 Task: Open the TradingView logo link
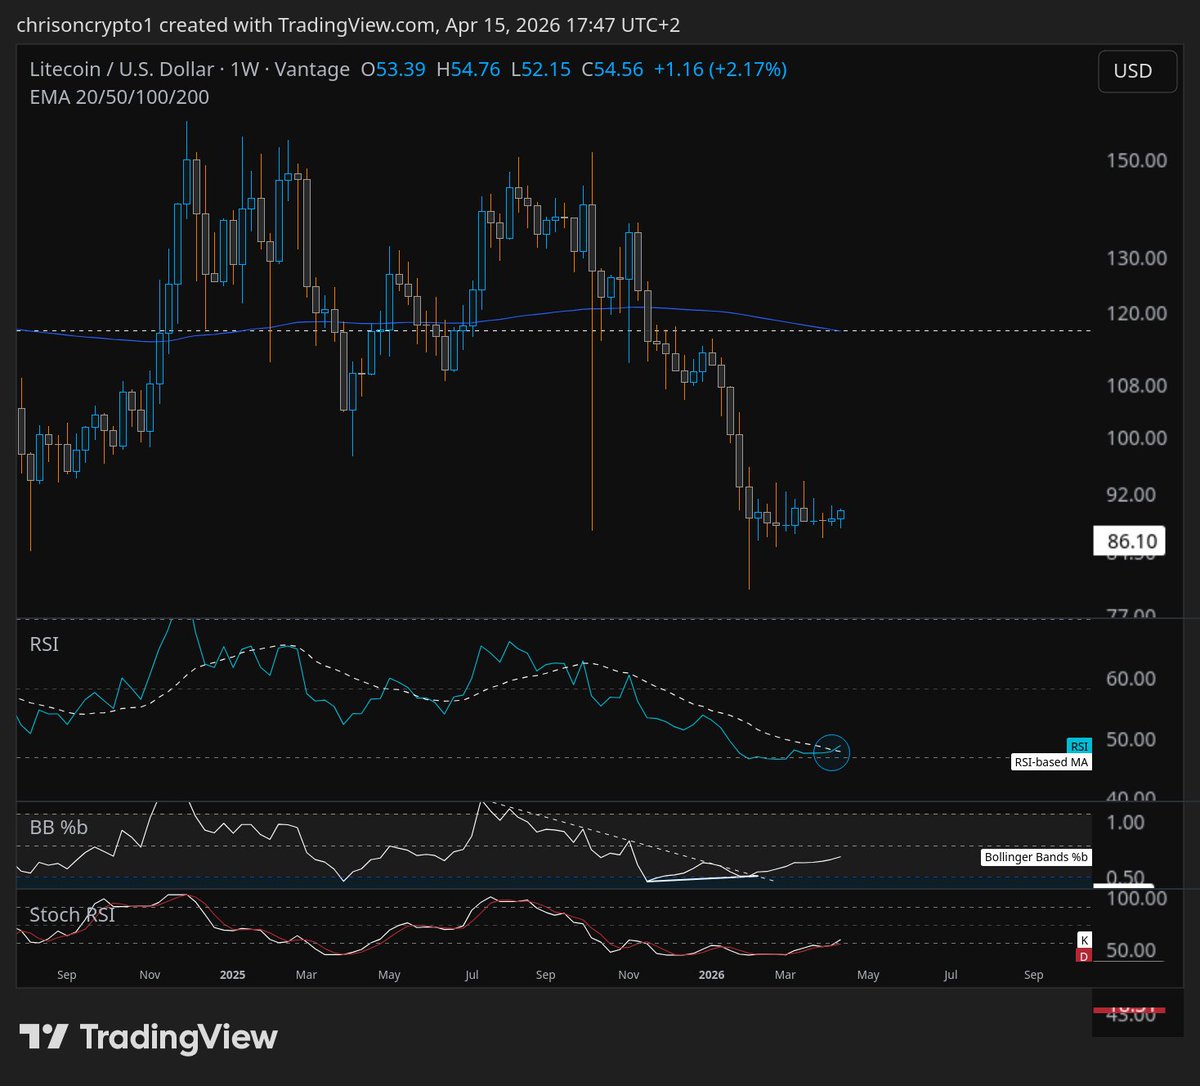(148, 1037)
